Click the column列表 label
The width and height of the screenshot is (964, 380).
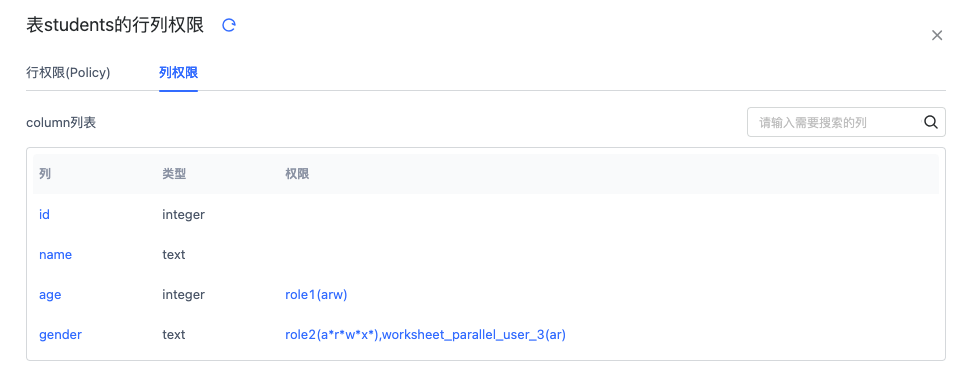(61, 123)
